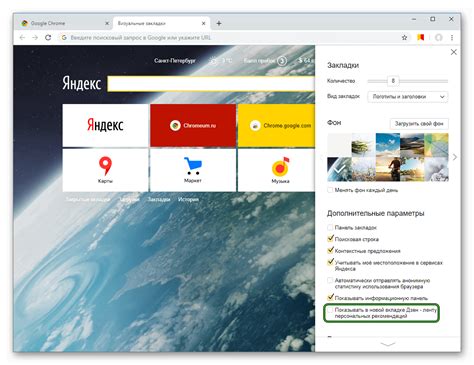This screenshot has width=474, height=365.
Task: Open the Маркет shopping cart tile
Action: pos(193,170)
